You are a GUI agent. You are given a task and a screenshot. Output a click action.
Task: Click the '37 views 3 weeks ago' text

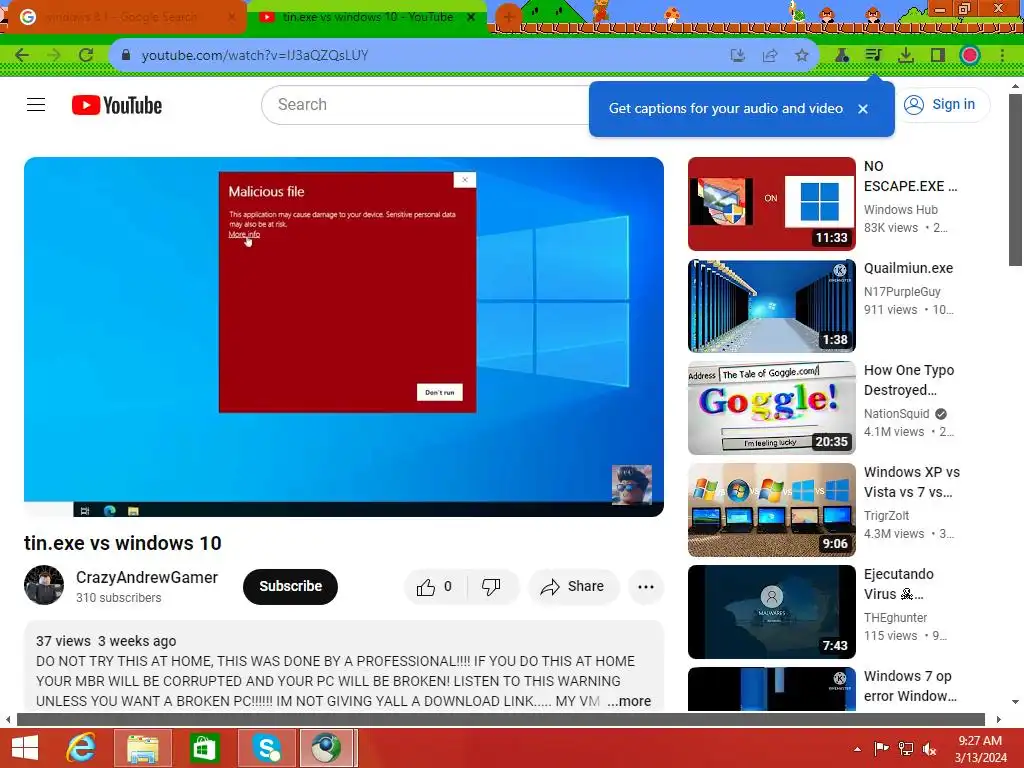pyautogui.click(x=106, y=641)
